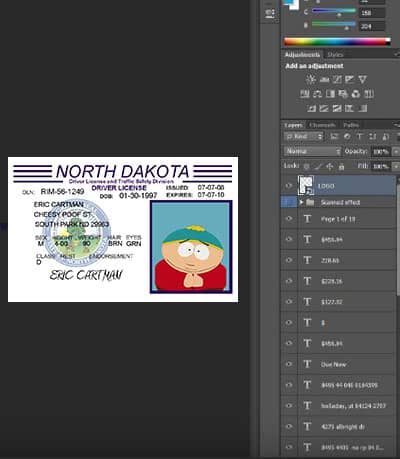Add a Levels adjustment
The image size is (400, 459).
tap(324, 79)
